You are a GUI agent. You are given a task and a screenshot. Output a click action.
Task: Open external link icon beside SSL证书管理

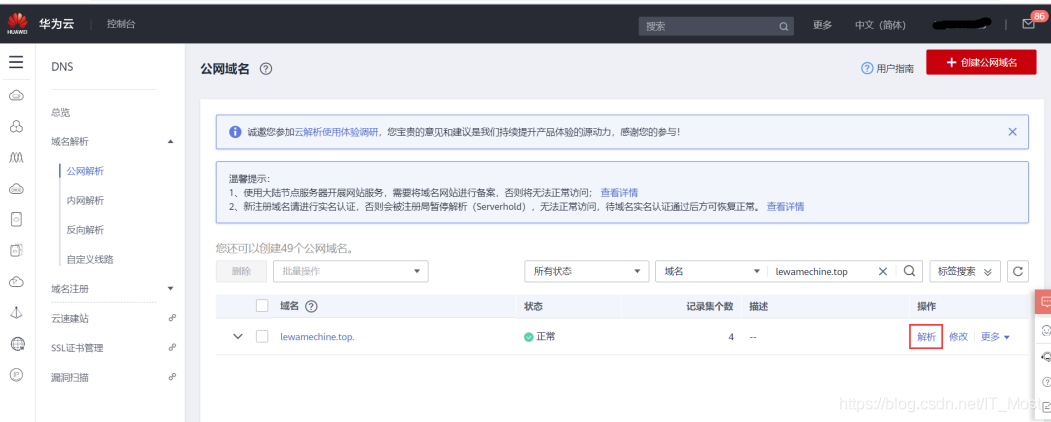point(172,348)
